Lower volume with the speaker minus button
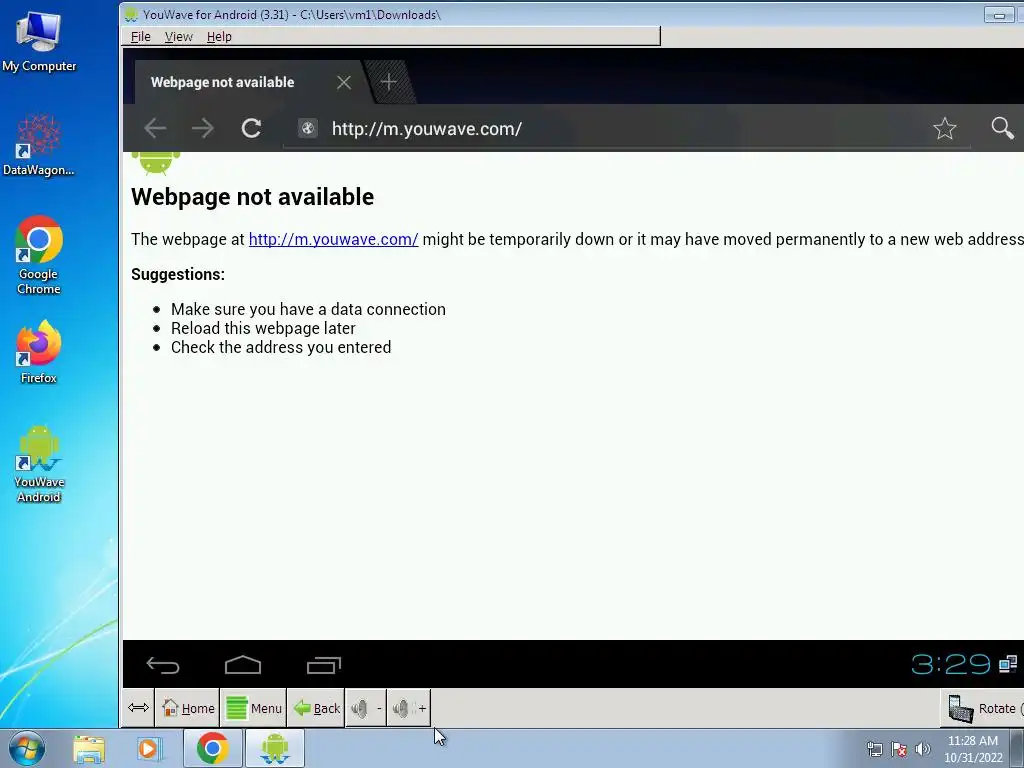The height and width of the screenshot is (768, 1024). point(366,708)
